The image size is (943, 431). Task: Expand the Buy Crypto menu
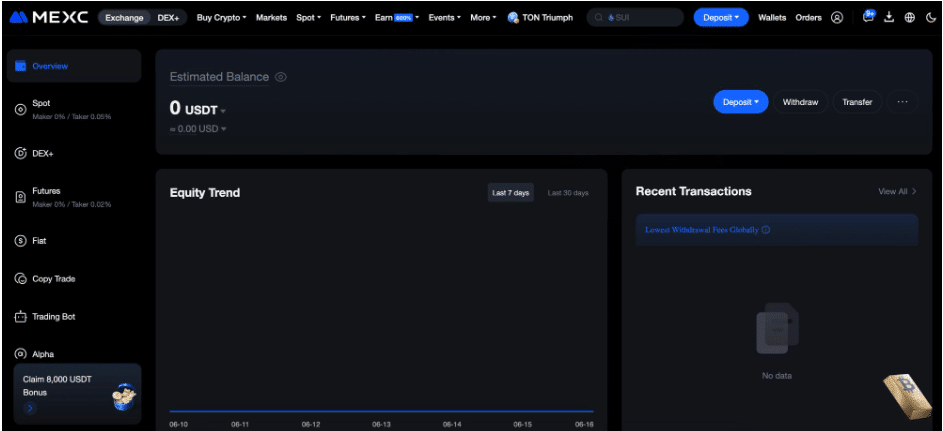(221, 17)
